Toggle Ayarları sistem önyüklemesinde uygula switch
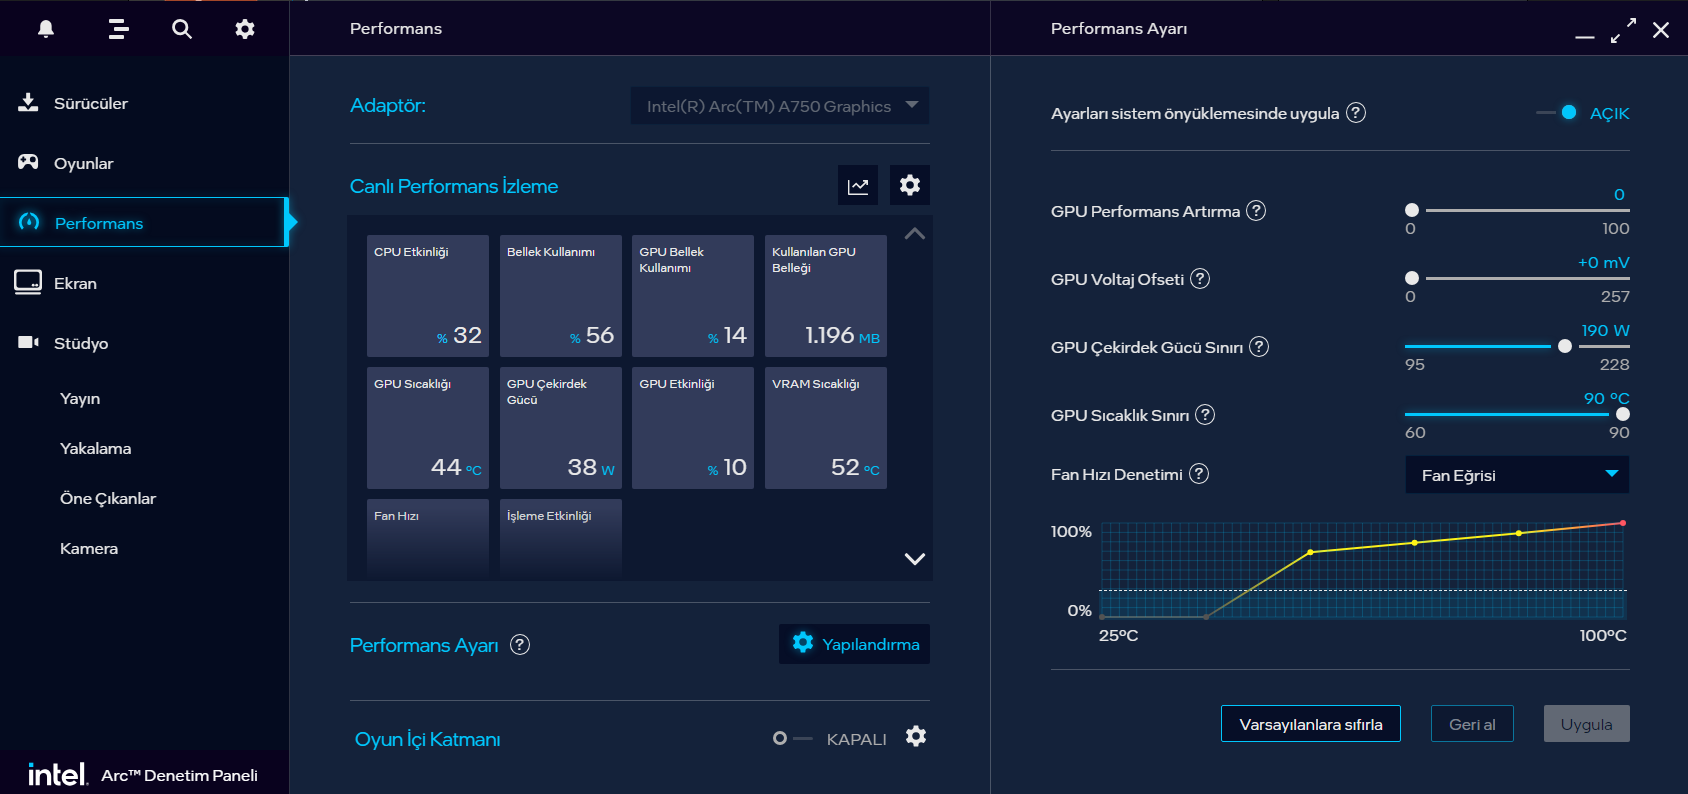 point(1557,113)
